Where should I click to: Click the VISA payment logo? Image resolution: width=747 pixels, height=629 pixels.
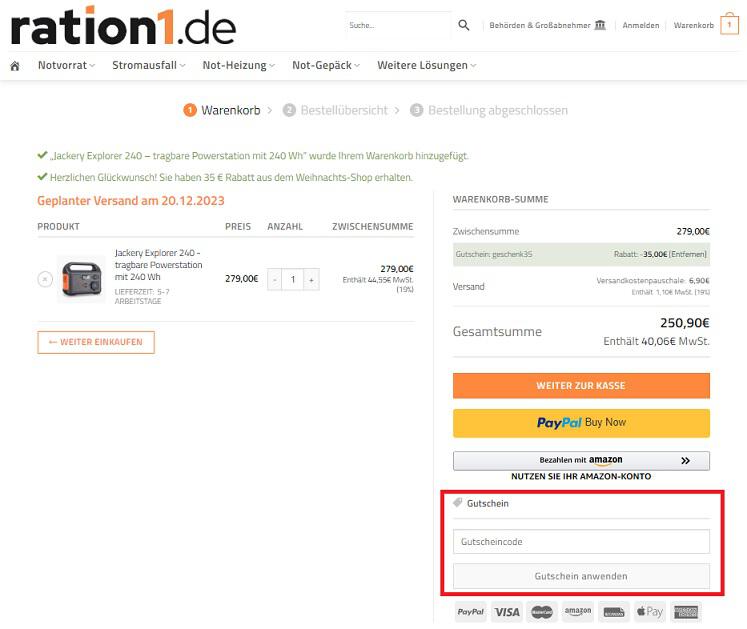tap(506, 612)
